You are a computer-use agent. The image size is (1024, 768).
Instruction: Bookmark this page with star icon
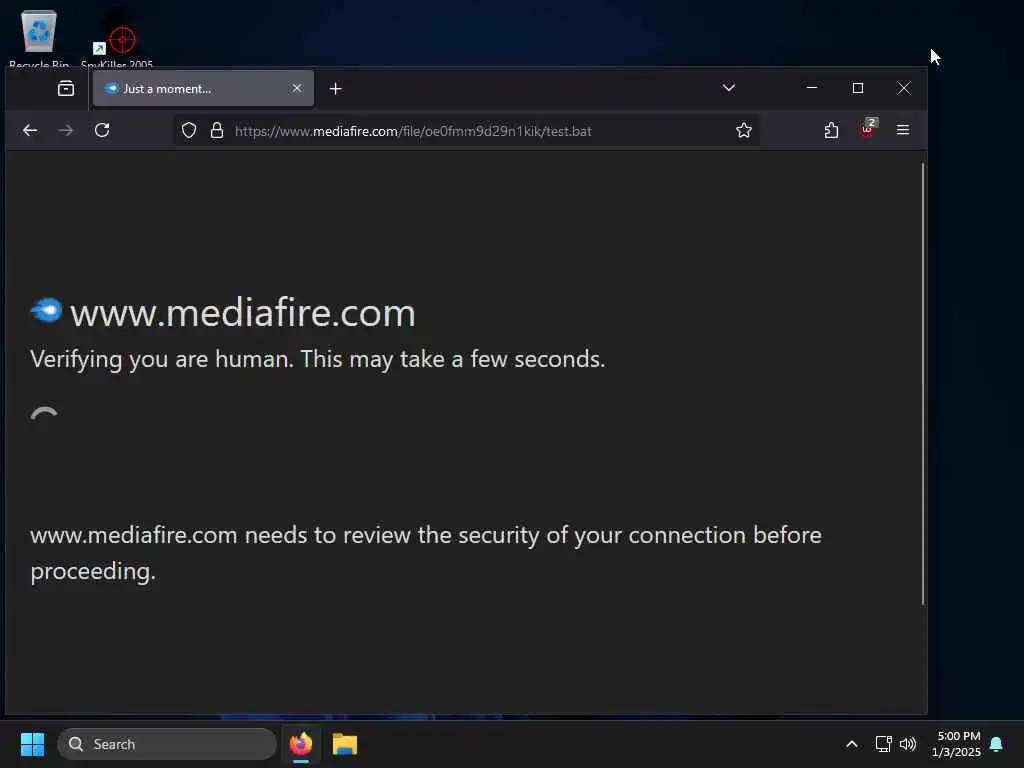coord(743,131)
